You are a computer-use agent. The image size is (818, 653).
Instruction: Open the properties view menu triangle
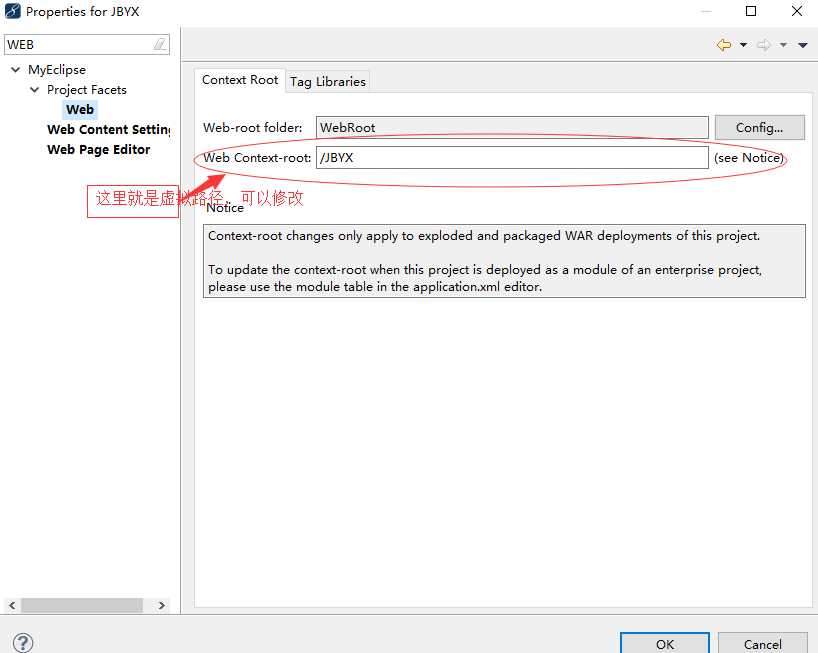(803, 45)
